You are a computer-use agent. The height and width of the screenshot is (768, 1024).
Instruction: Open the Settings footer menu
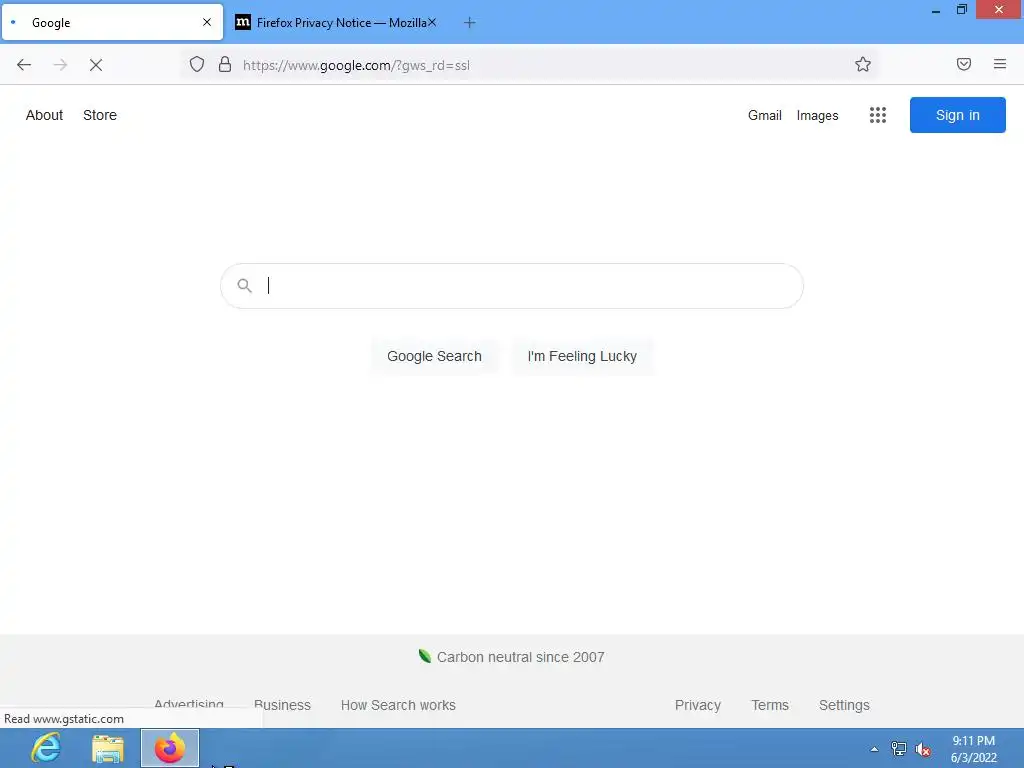[844, 705]
